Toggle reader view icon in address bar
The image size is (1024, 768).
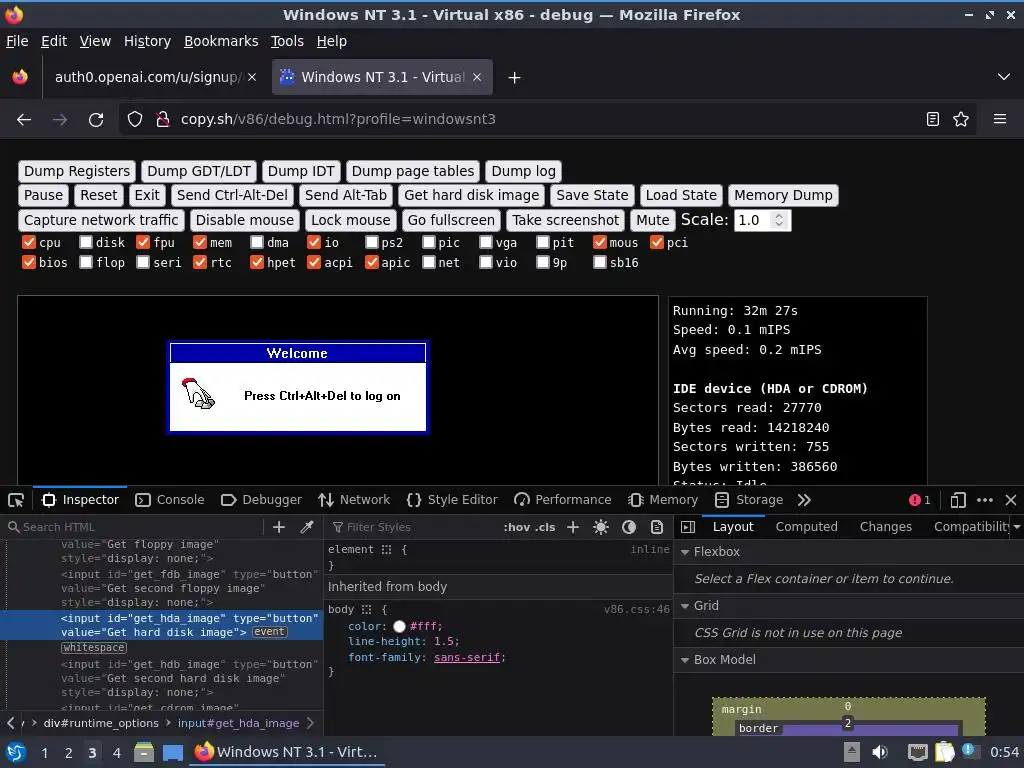tap(933, 119)
